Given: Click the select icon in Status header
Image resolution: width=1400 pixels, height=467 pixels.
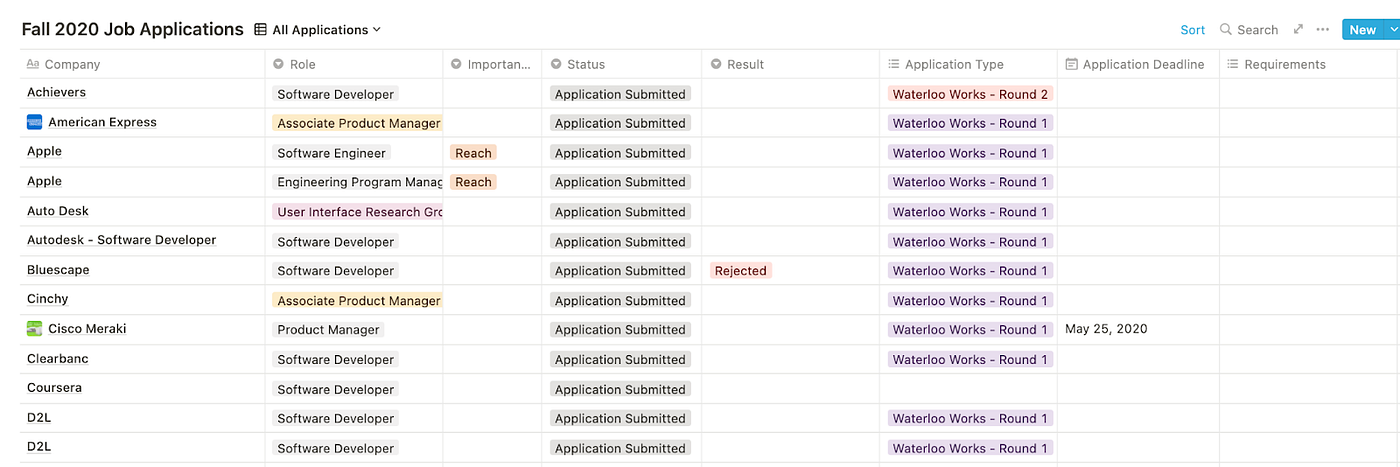Looking at the screenshot, I should click(556, 64).
